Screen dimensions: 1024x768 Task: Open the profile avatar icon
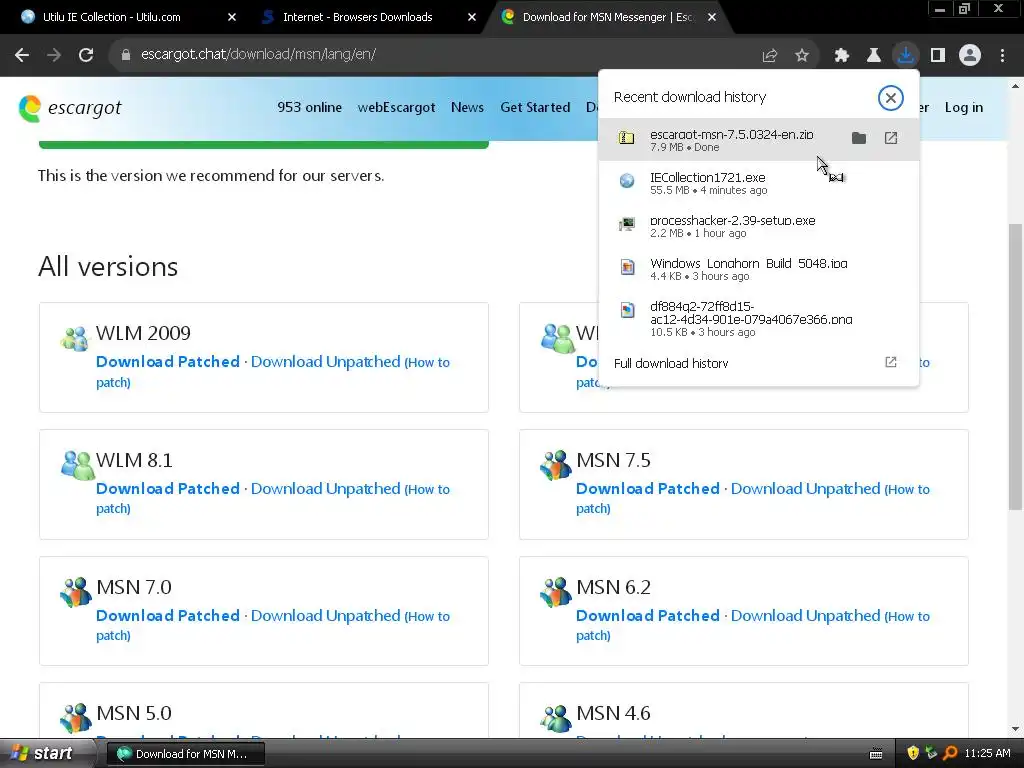point(970,56)
